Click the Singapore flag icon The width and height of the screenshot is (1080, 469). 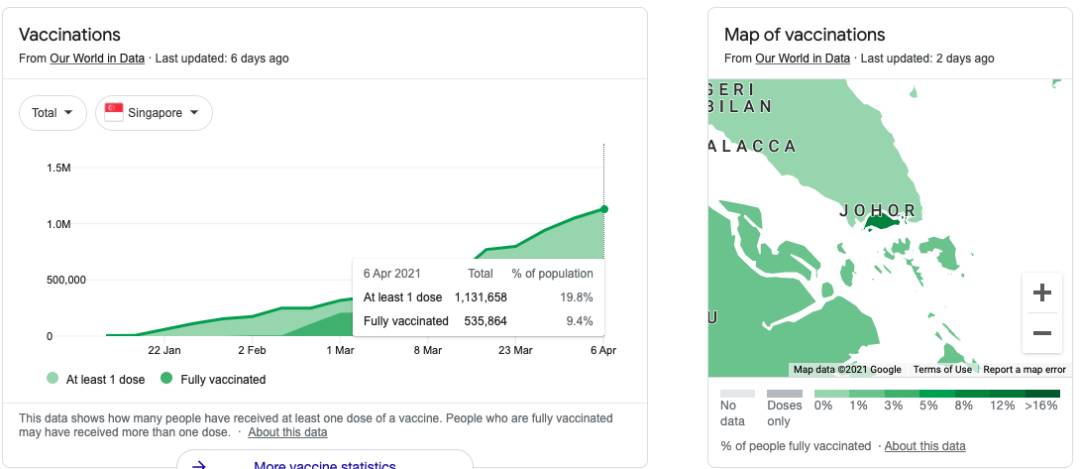click(113, 113)
